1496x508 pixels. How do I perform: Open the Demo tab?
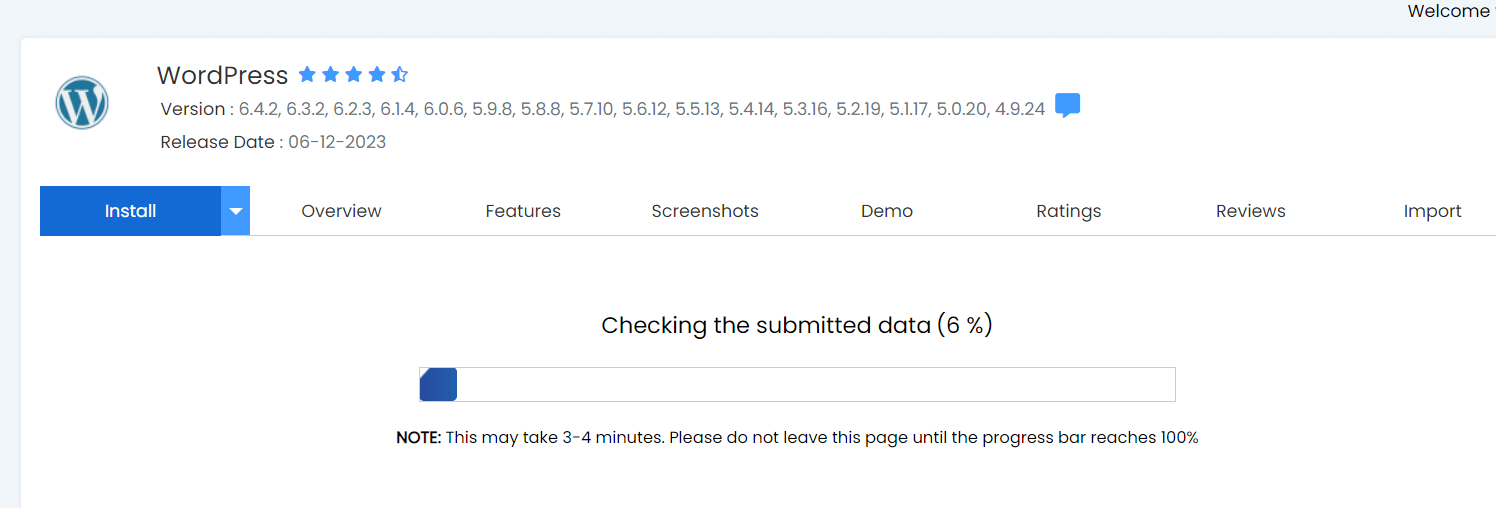point(887,211)
